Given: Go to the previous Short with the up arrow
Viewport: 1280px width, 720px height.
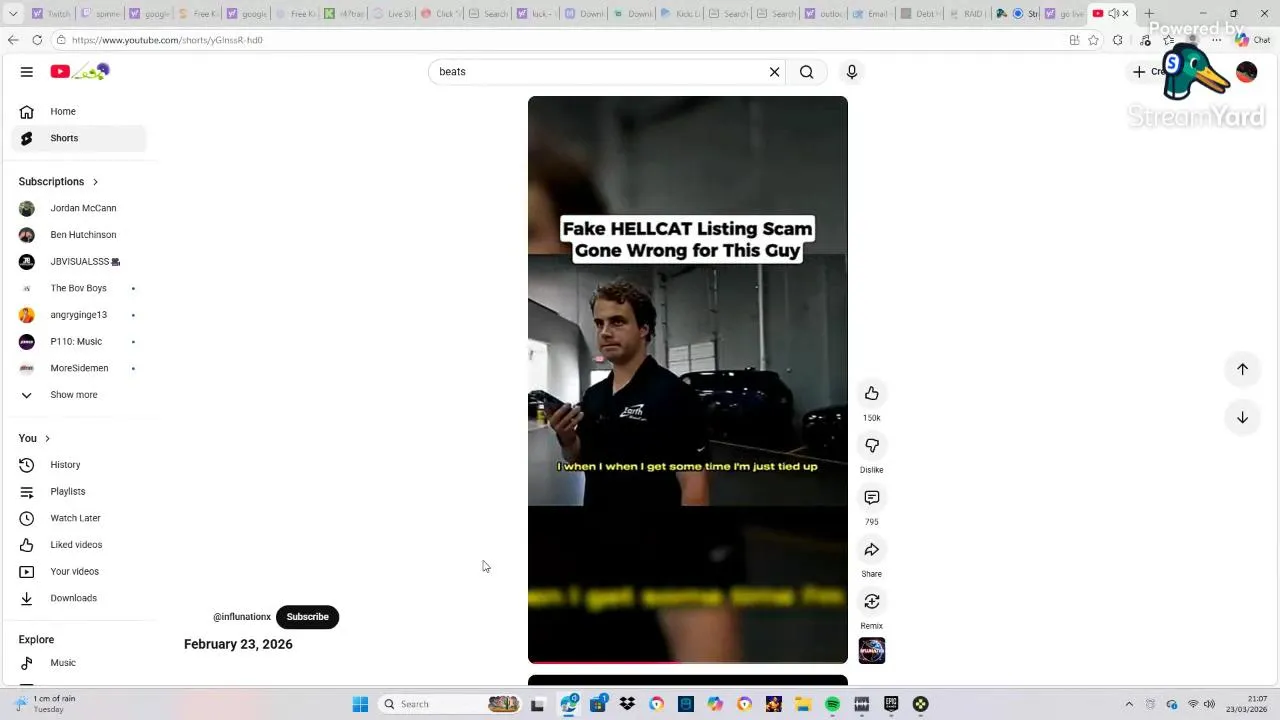Looking at the screenshot, I should pyautogui.click(x=1242, y=369).
